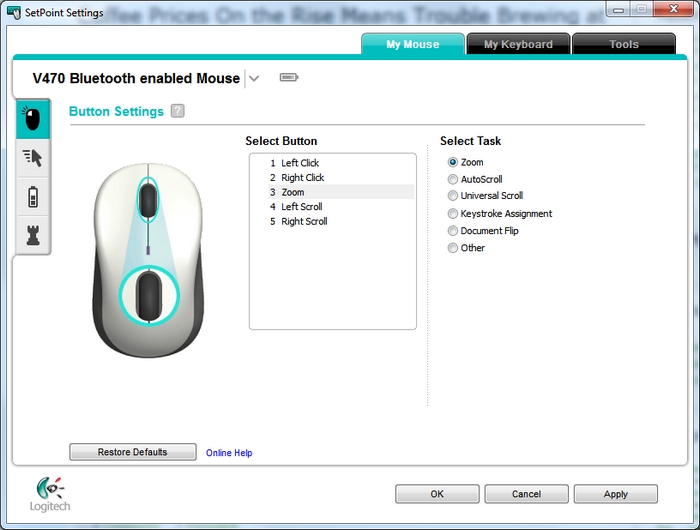The image size is (700, 530).
Task: Select the Zoom task radio button
Action: tap(453, 162)
